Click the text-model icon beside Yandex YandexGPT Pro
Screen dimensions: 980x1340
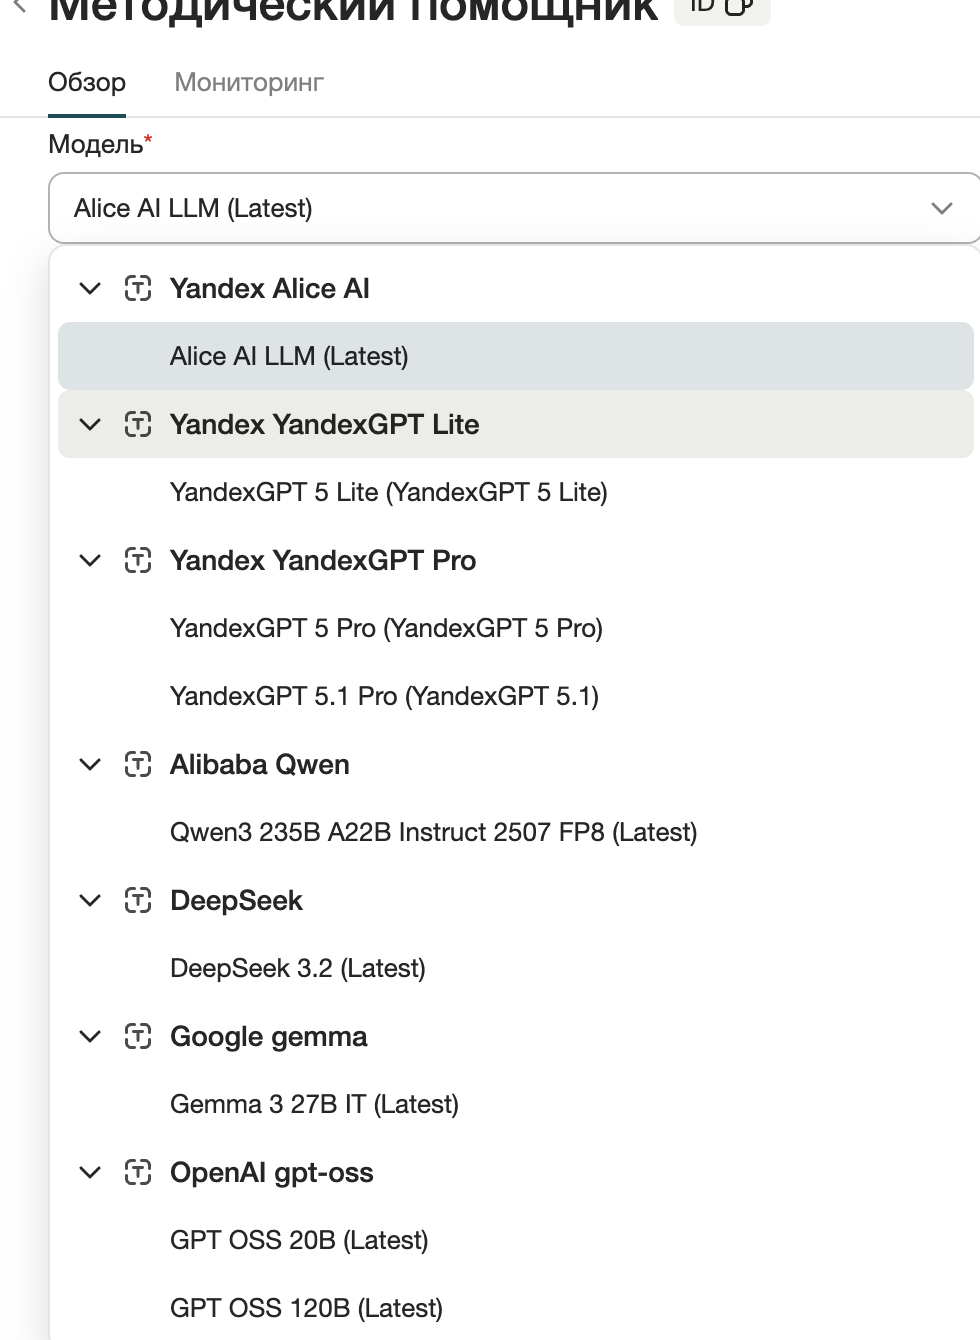[x=138, y=561]
